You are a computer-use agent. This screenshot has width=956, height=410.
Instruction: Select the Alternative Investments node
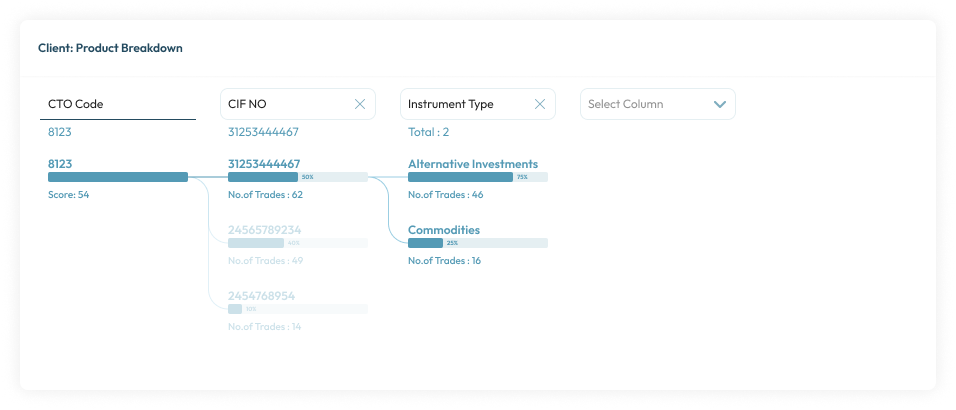pyautogui.click(x=473, y=163)
